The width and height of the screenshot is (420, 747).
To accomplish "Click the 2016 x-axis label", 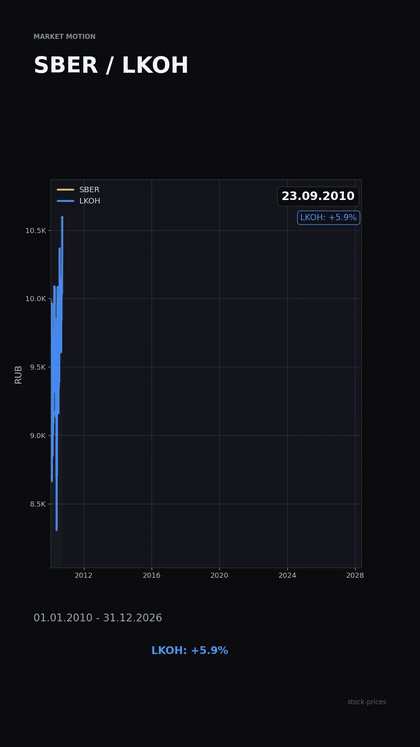I will tap(151, 575).
